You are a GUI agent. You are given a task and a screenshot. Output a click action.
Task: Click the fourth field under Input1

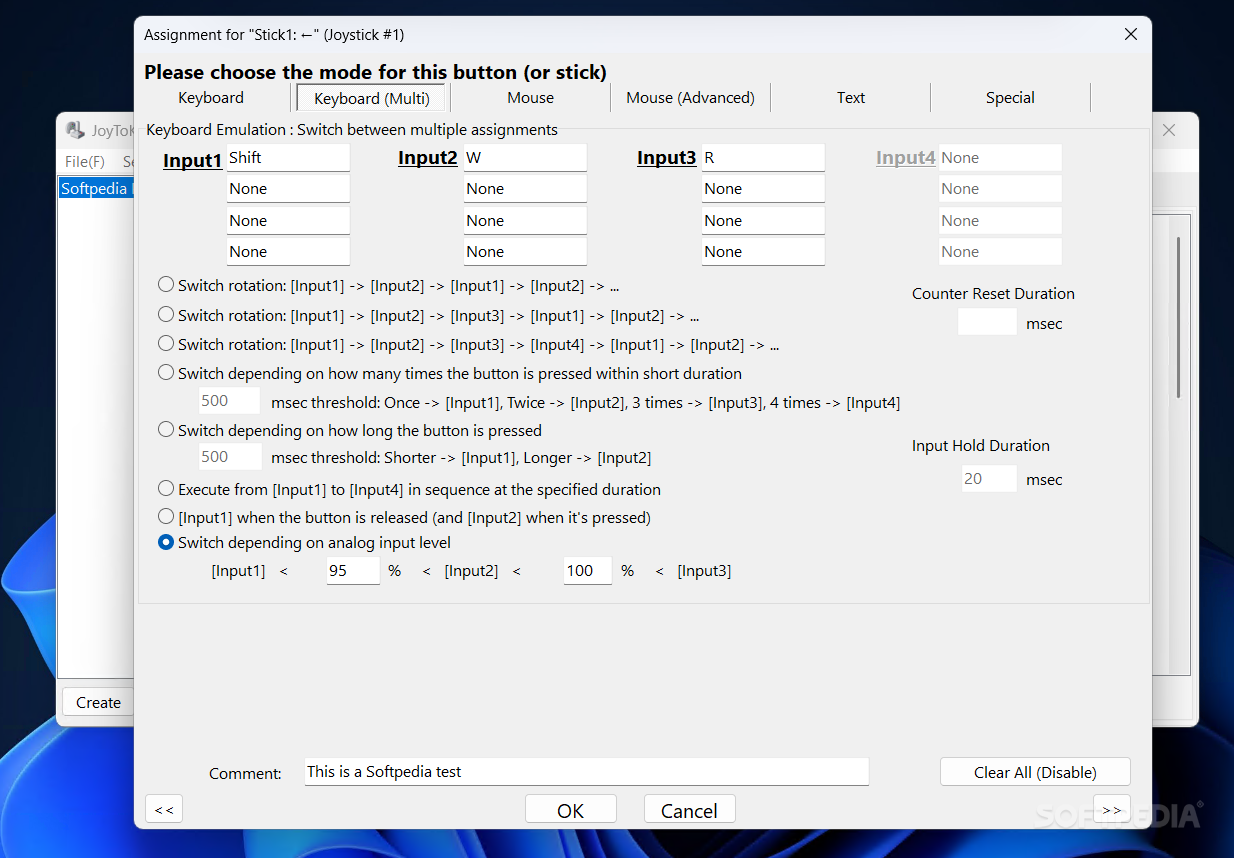(x=288, y=252)
